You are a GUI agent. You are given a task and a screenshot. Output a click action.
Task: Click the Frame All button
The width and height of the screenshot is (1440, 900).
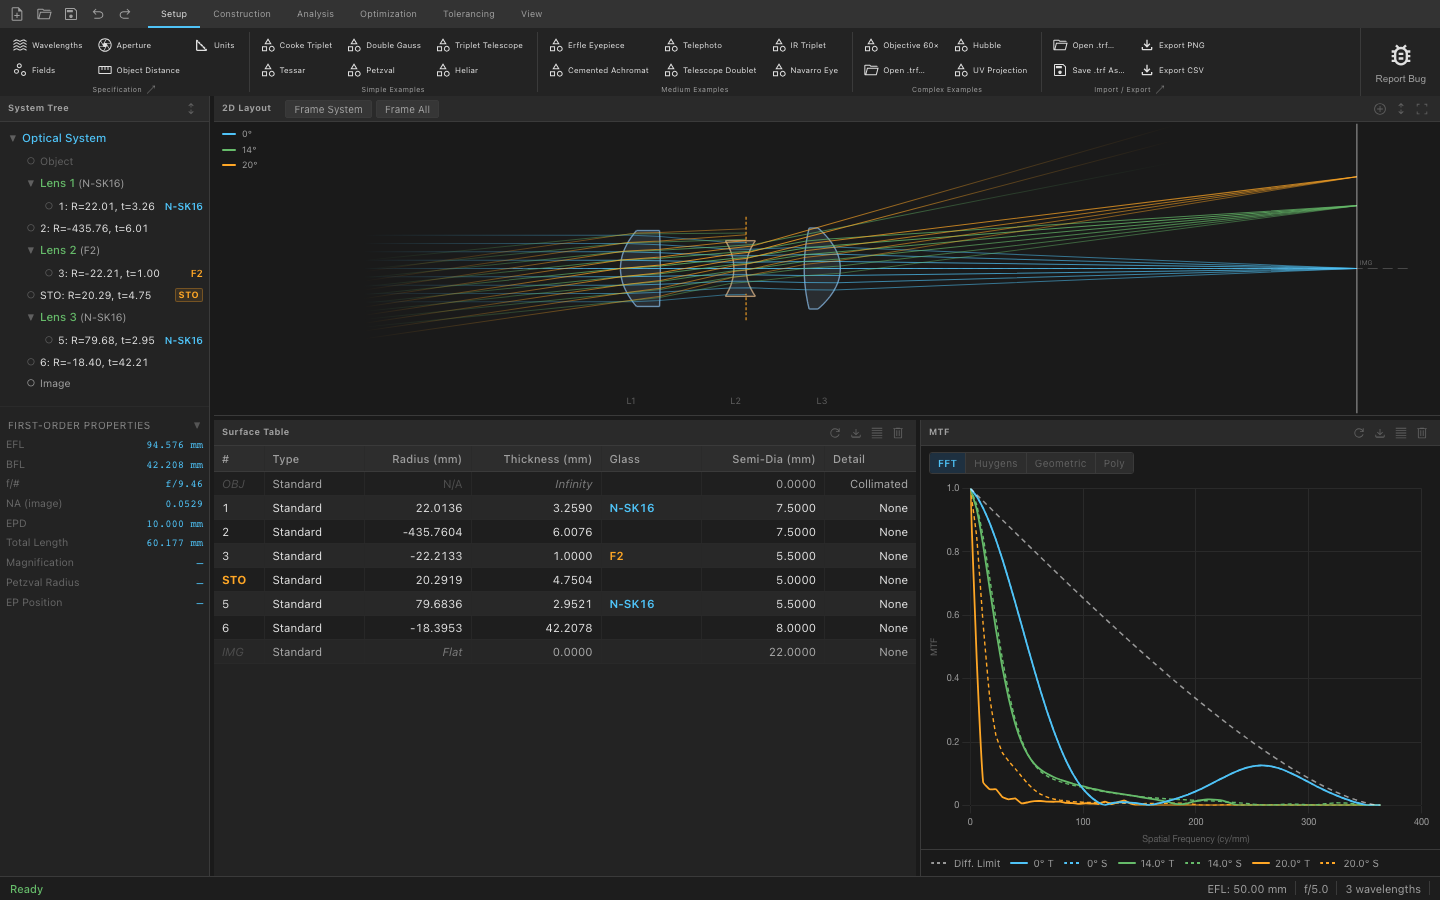point(406,109)
